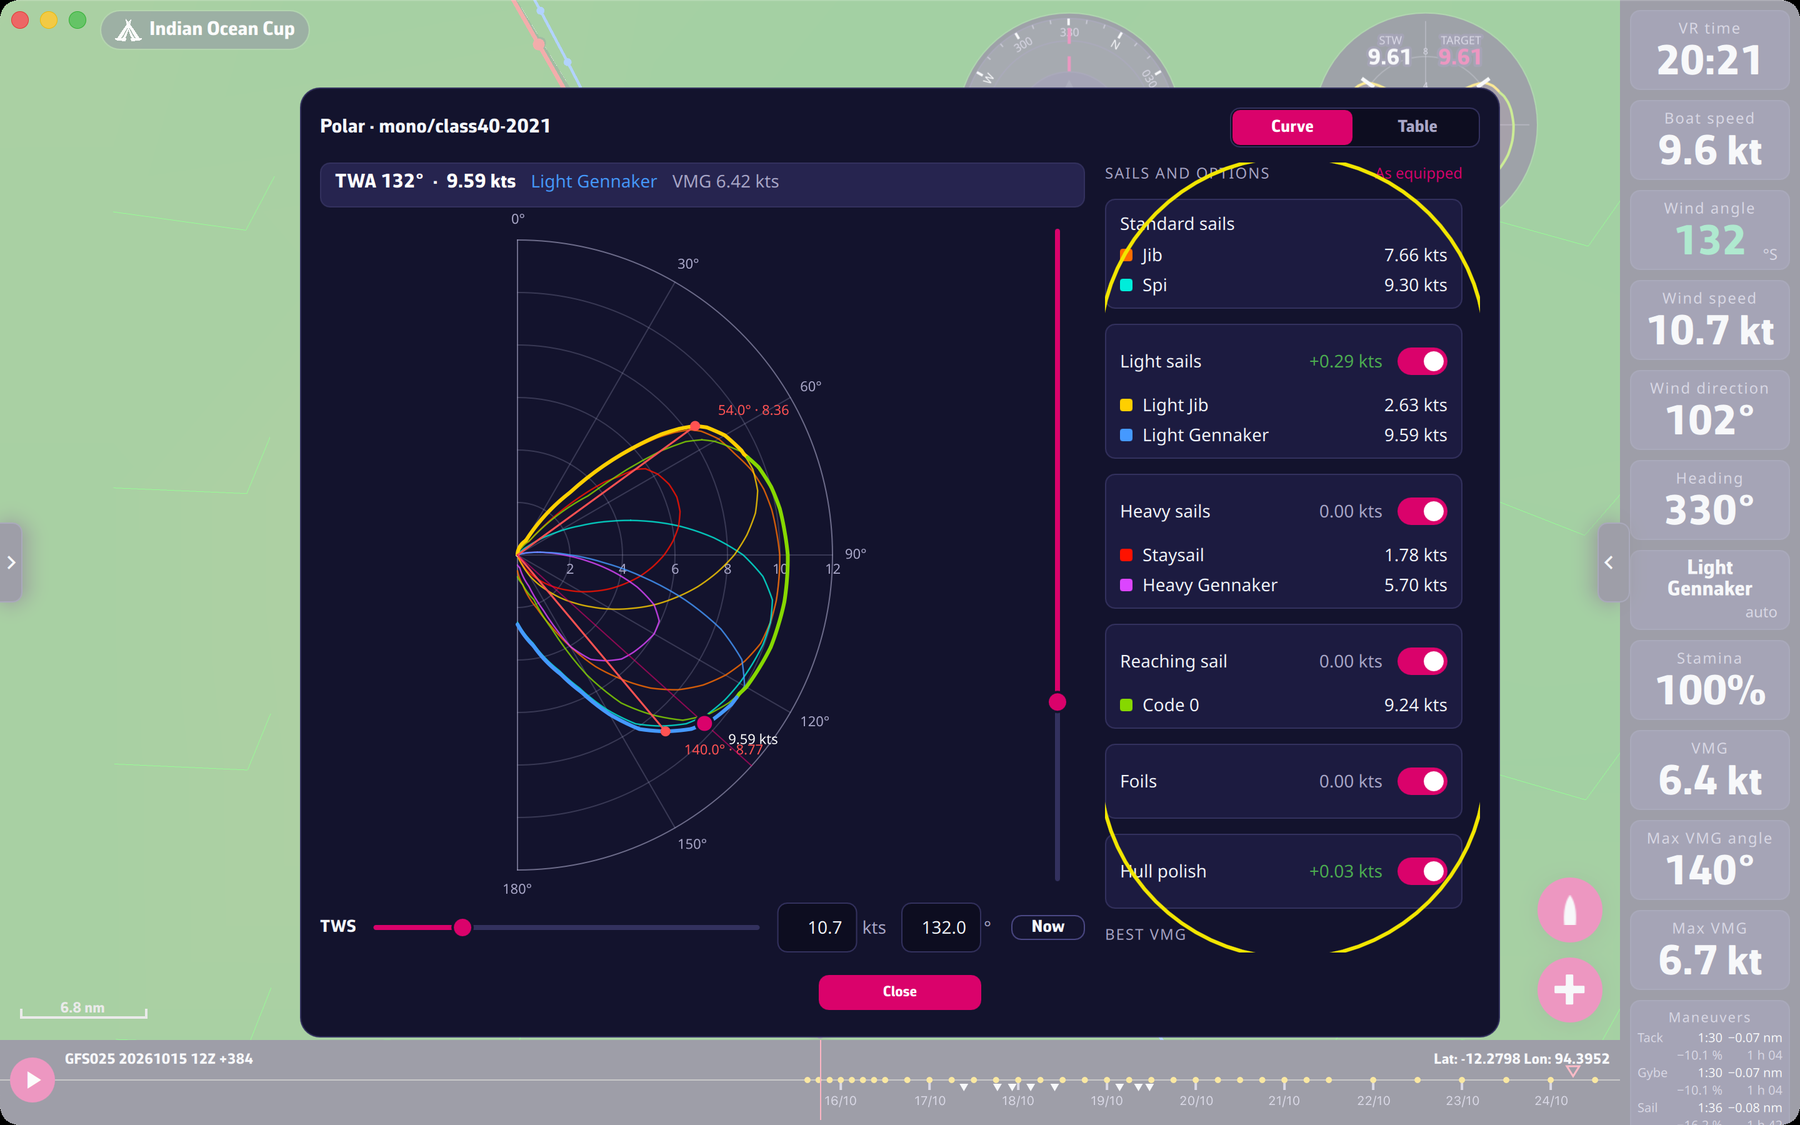Viewport: 1800px width, 1125px height.
Task: Click the Close button
Action: [900, 992]
